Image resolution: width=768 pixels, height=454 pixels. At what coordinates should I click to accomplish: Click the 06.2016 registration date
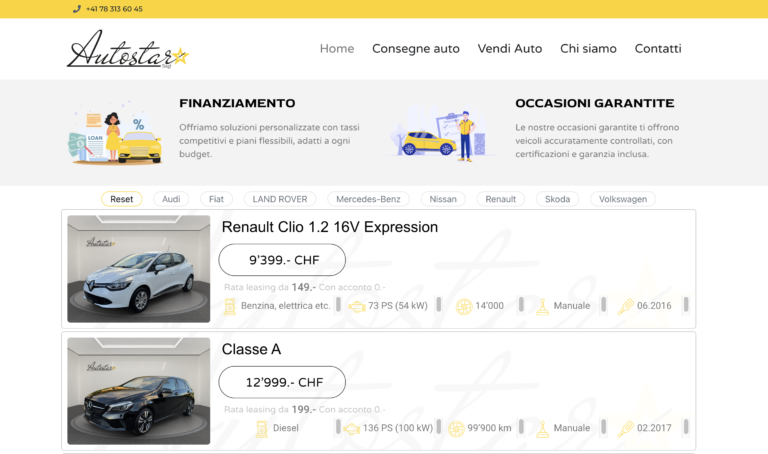(654, 306)
